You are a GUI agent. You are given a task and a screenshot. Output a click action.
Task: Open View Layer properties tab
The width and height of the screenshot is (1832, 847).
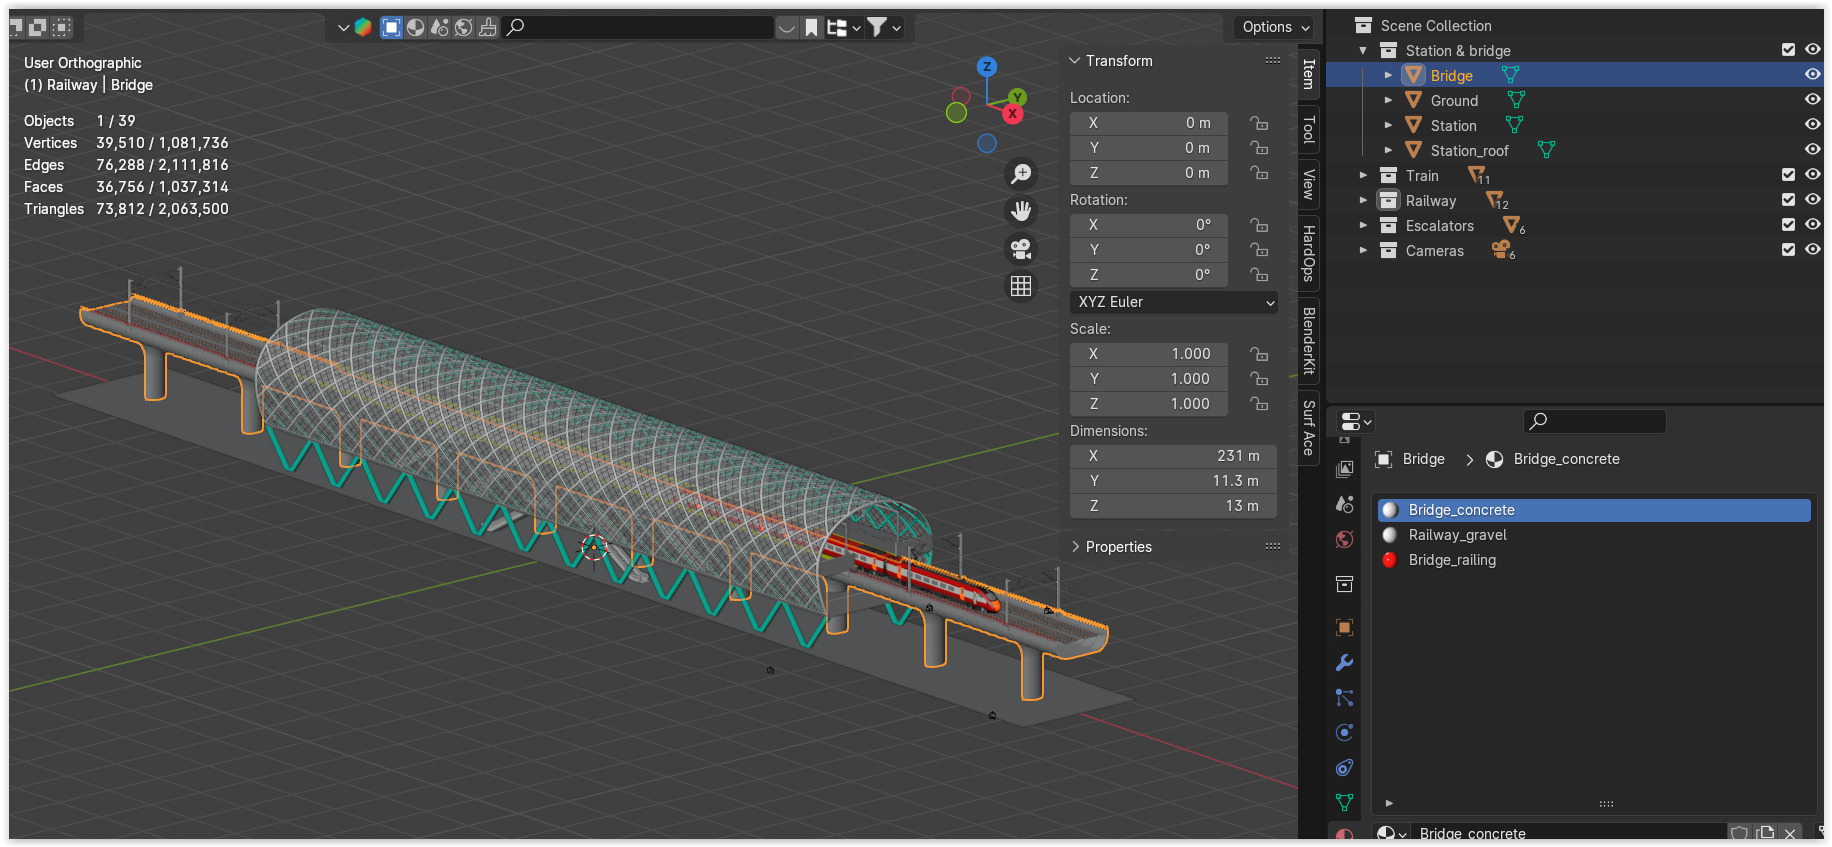pyautogui.click(x=1345, y=469)
